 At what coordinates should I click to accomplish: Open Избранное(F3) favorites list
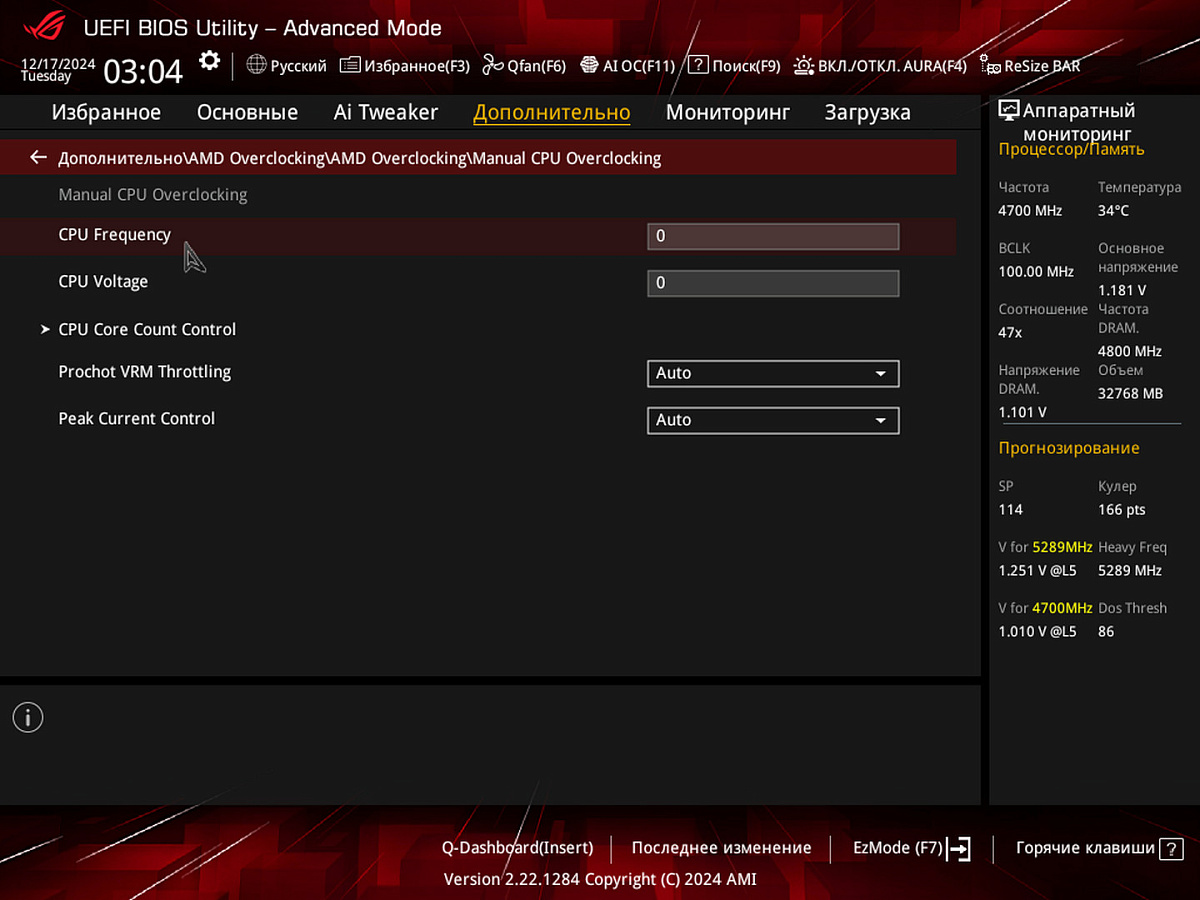404,66
